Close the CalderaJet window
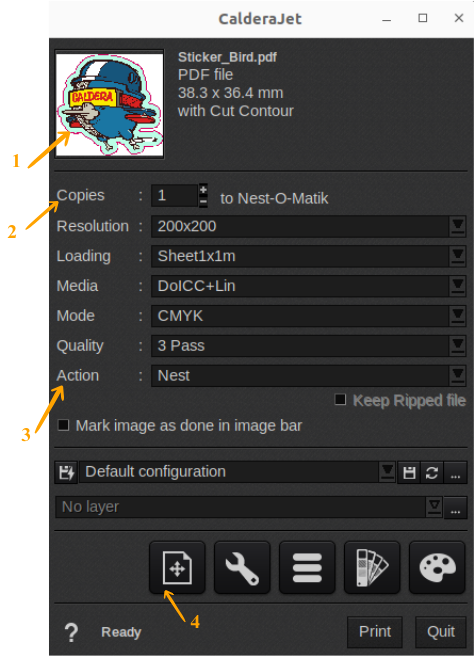The height and width of the screenshot is (656, 475). pos(459,18)
